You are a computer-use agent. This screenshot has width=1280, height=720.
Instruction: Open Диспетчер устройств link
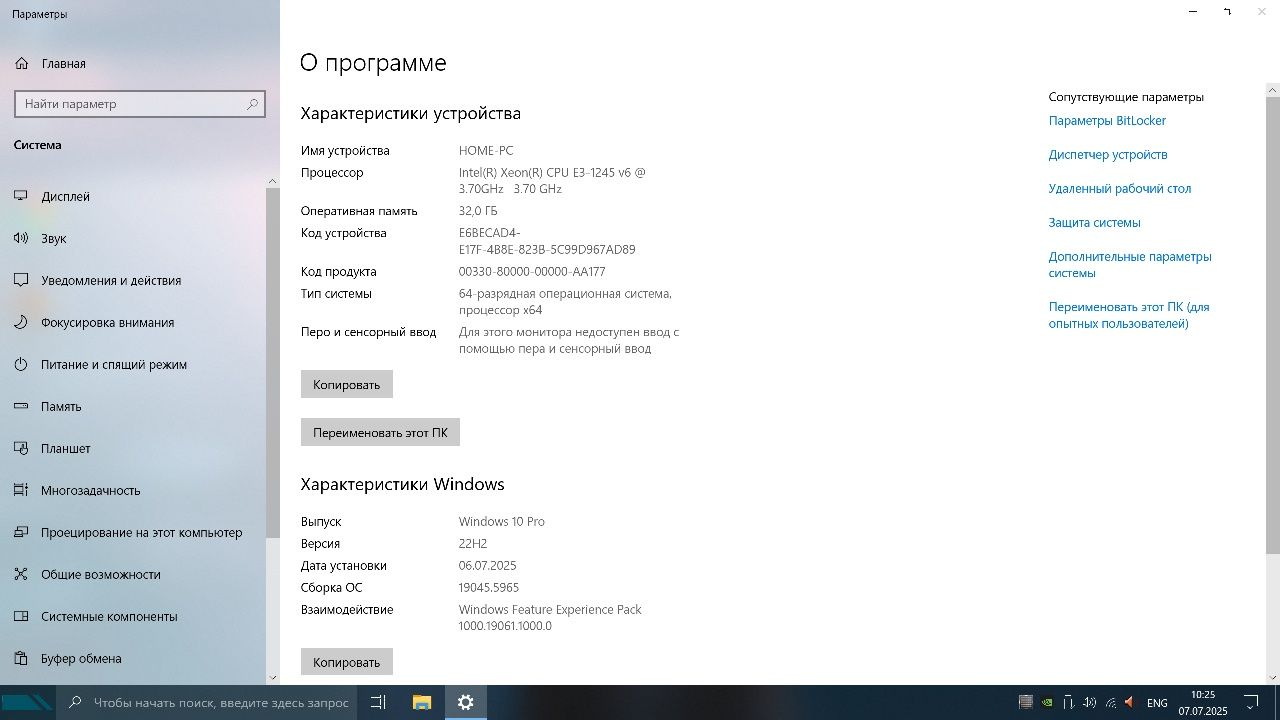(x=1108, y=155)
